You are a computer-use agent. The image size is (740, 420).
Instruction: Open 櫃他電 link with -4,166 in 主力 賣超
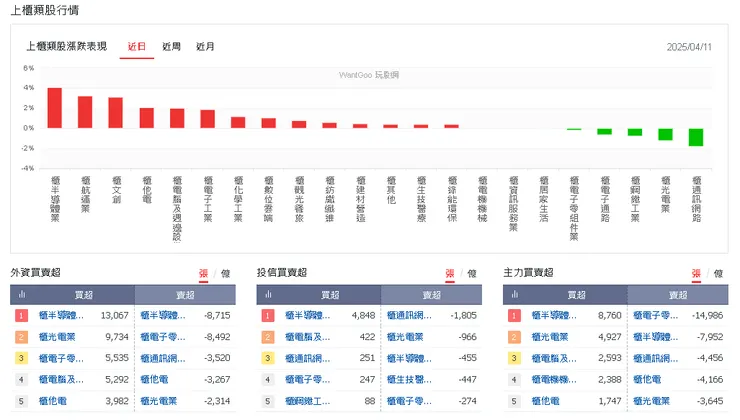click(x=647, y=379)
